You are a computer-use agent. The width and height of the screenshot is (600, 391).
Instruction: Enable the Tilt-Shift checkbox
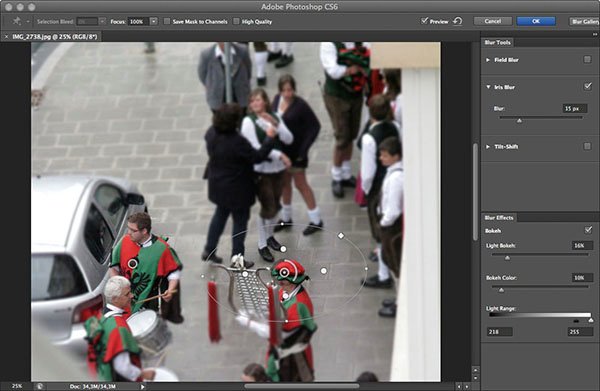coord(587,146)
